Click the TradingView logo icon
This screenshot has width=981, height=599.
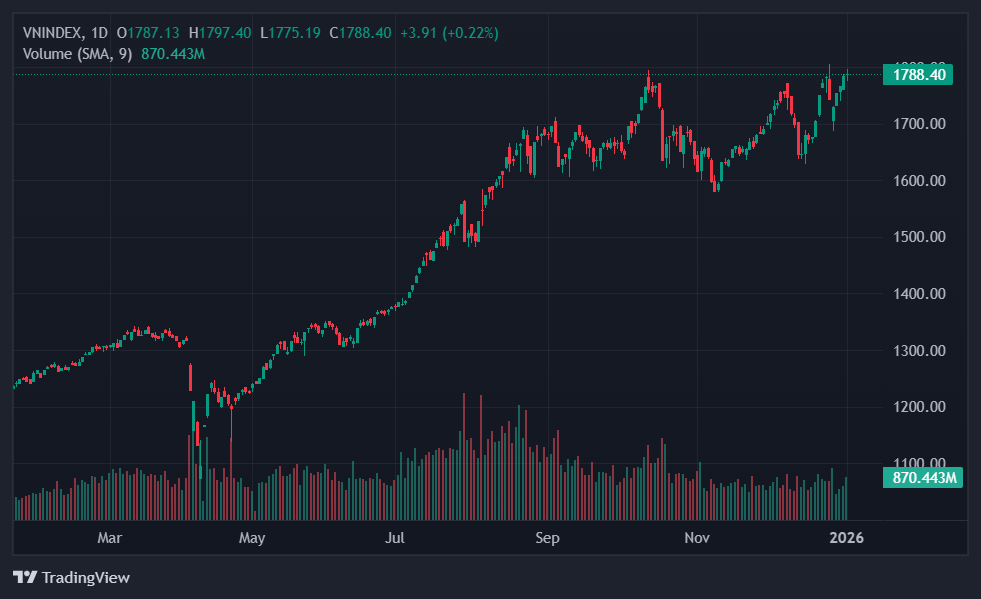[x=25, y=577]
